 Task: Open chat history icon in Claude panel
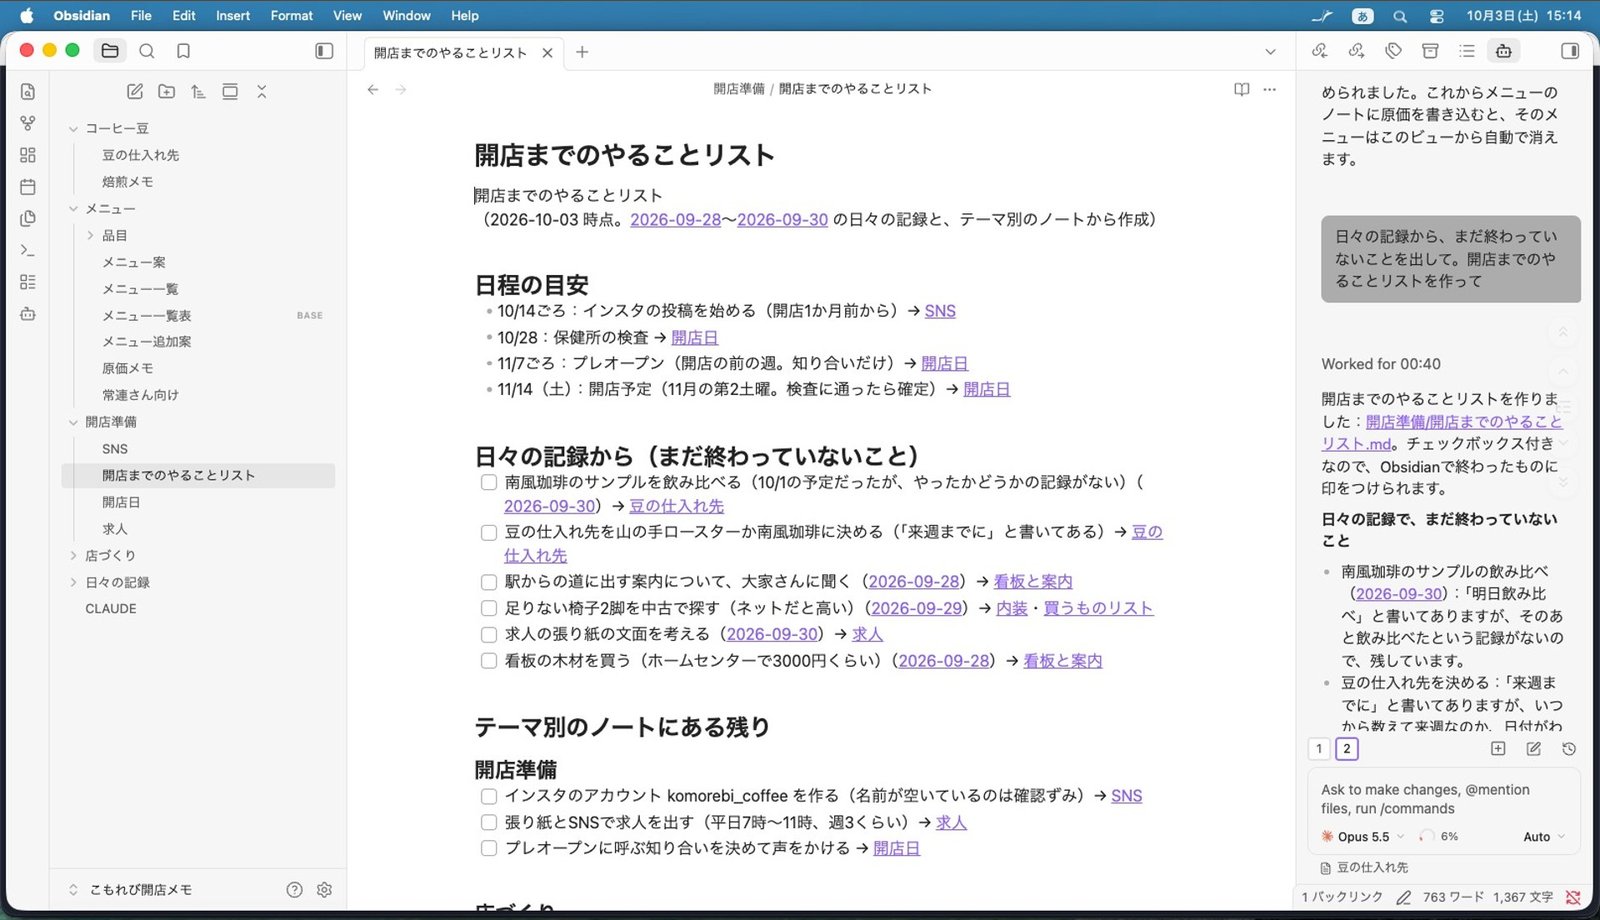pos(1569,749)
